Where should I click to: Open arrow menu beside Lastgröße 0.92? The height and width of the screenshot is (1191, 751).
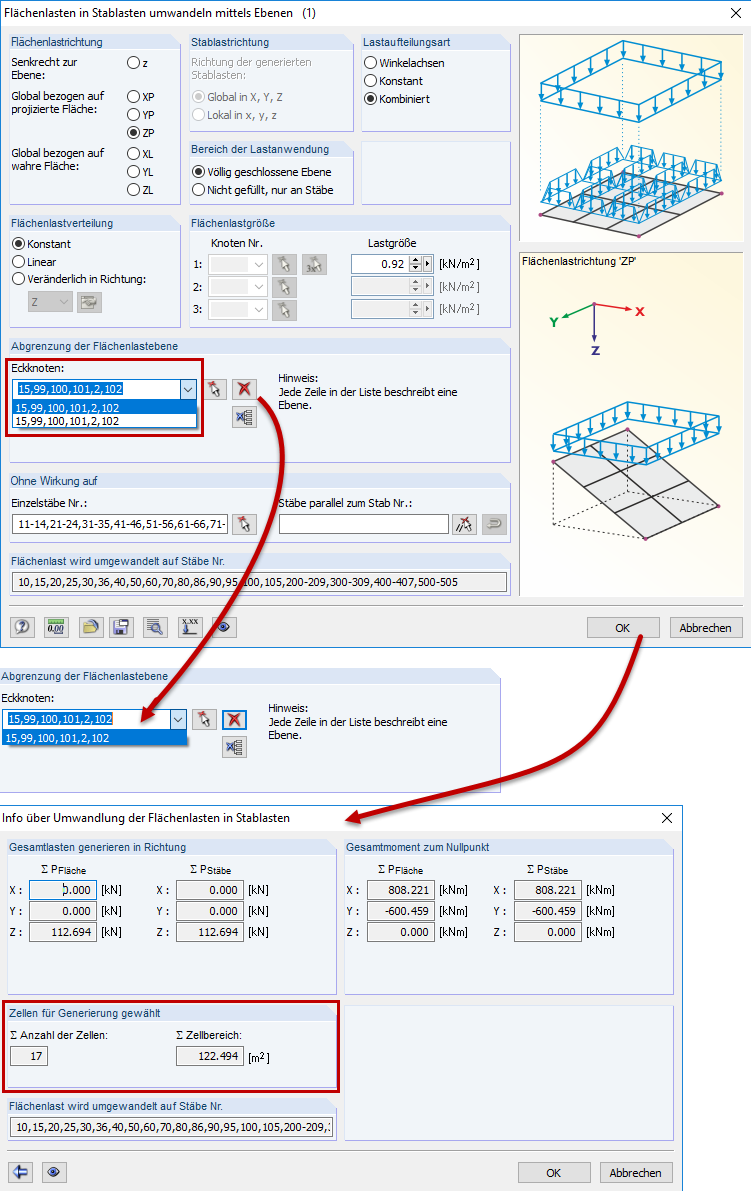click(428, 264)
